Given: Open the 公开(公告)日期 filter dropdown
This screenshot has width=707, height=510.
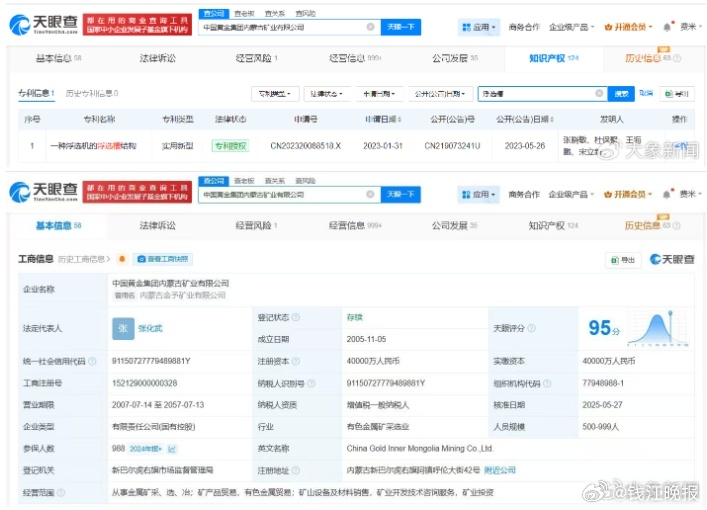Looking at the screenshot, I should tap(440, 93).
